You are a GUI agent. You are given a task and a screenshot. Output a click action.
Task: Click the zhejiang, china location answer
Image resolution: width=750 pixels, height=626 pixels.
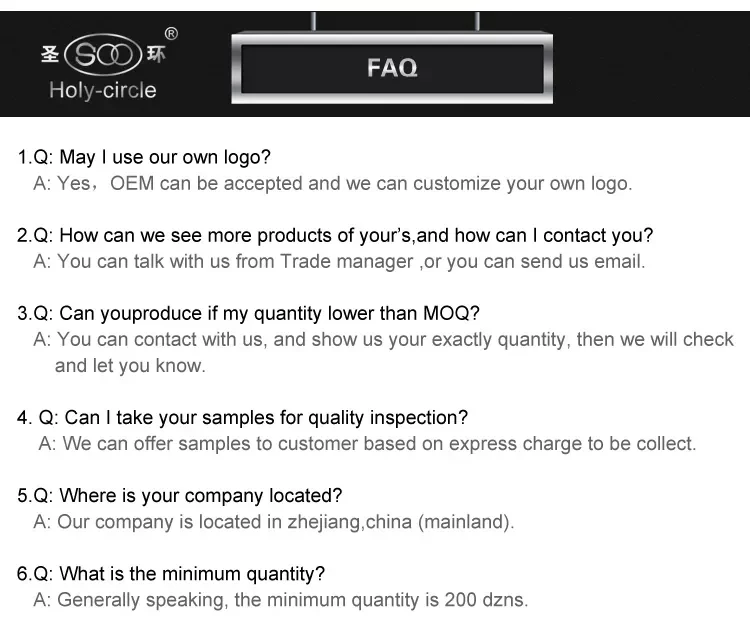(x=274, y=522)
